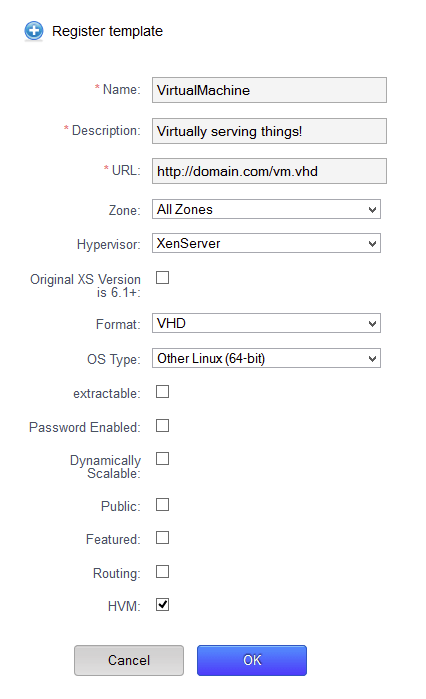Uncheck the HVM checkbox
This screenshot has width=426, height=699.
[x=162, y=604]
